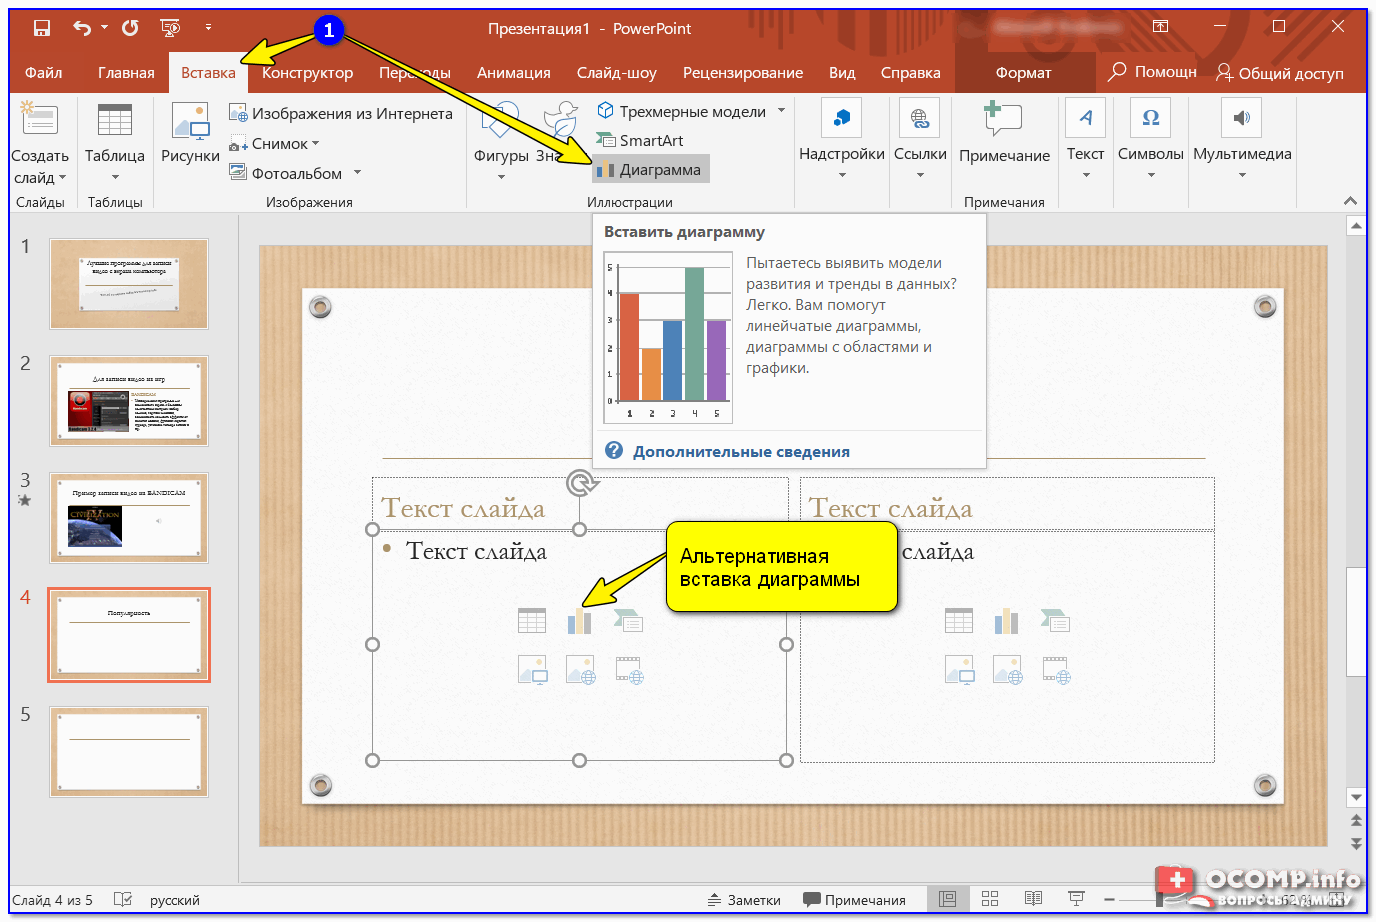Open the Рецензирование tab
1376x922 pixels.
pyautogui.click(x=743, y=72)
